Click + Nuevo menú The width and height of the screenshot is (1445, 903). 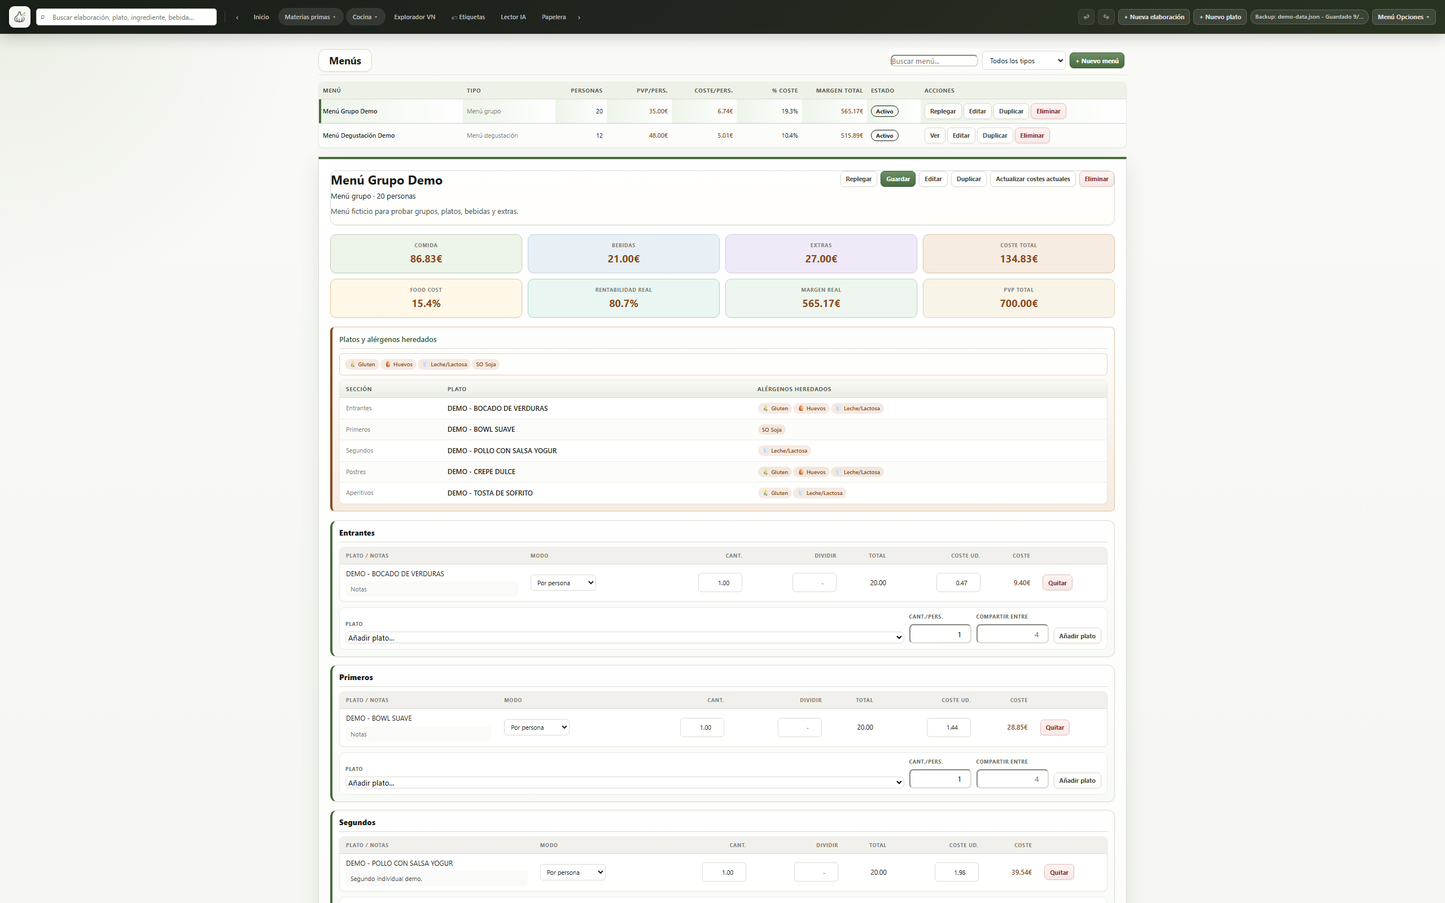1097,61
